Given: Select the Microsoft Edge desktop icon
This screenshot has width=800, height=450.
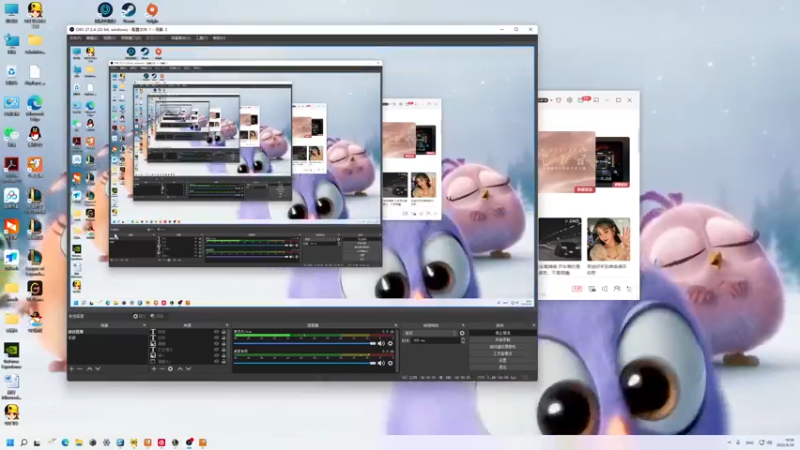Looking at the screenshot, I should (34, 107).
